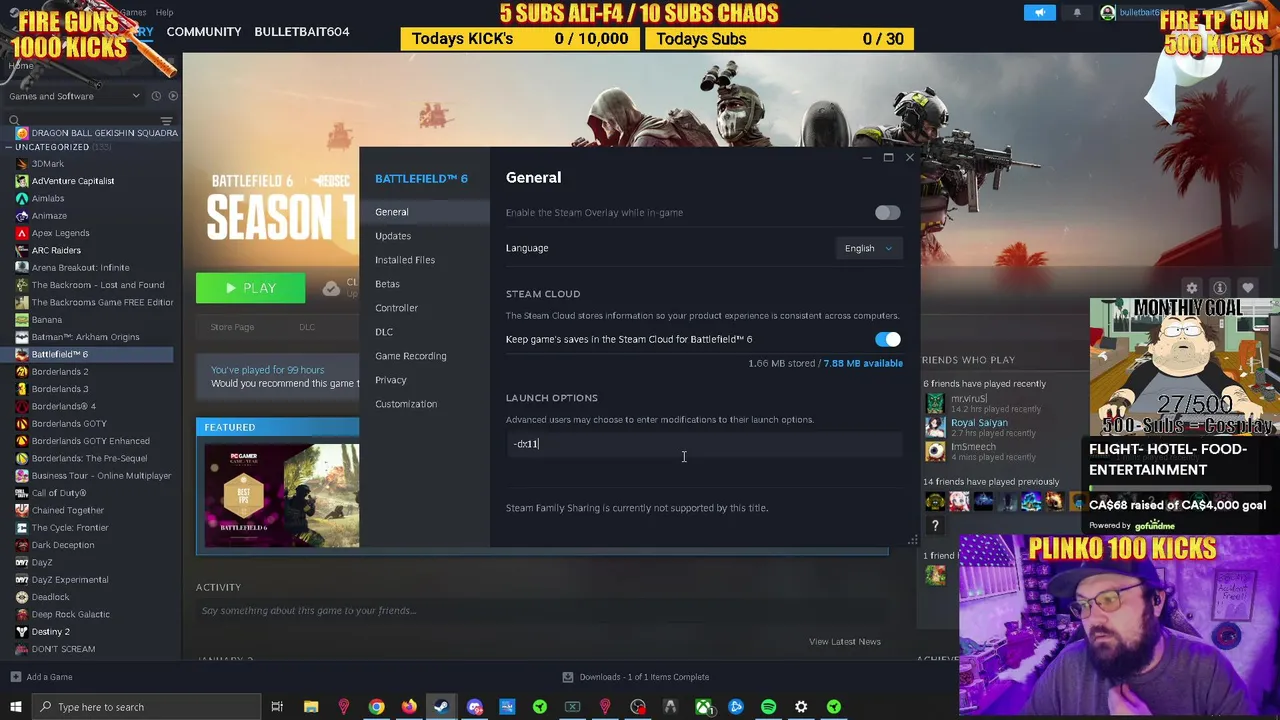
Task: Click the Apex Legends game icon
Action: click(21, 233)
